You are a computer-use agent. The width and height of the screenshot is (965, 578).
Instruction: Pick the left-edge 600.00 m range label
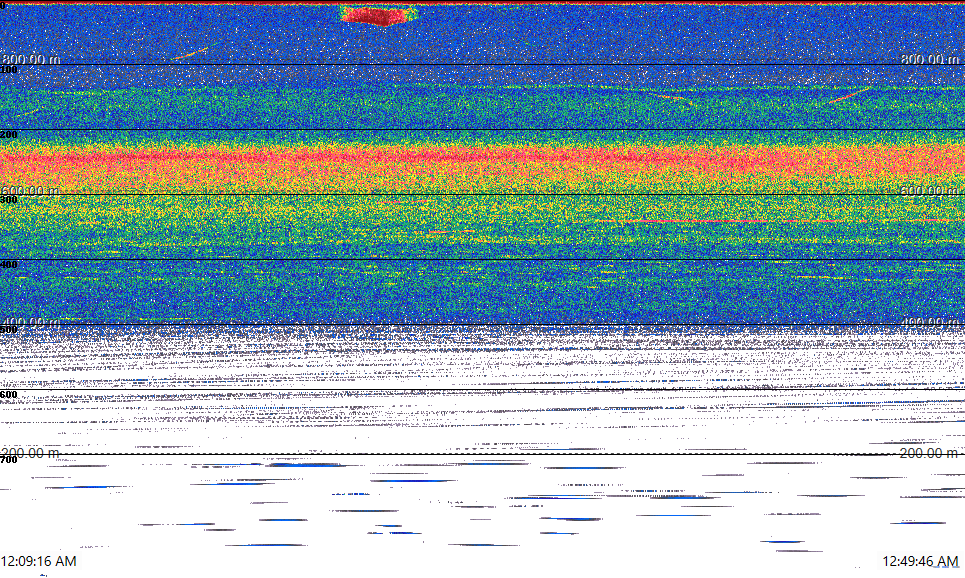point(31,191)
